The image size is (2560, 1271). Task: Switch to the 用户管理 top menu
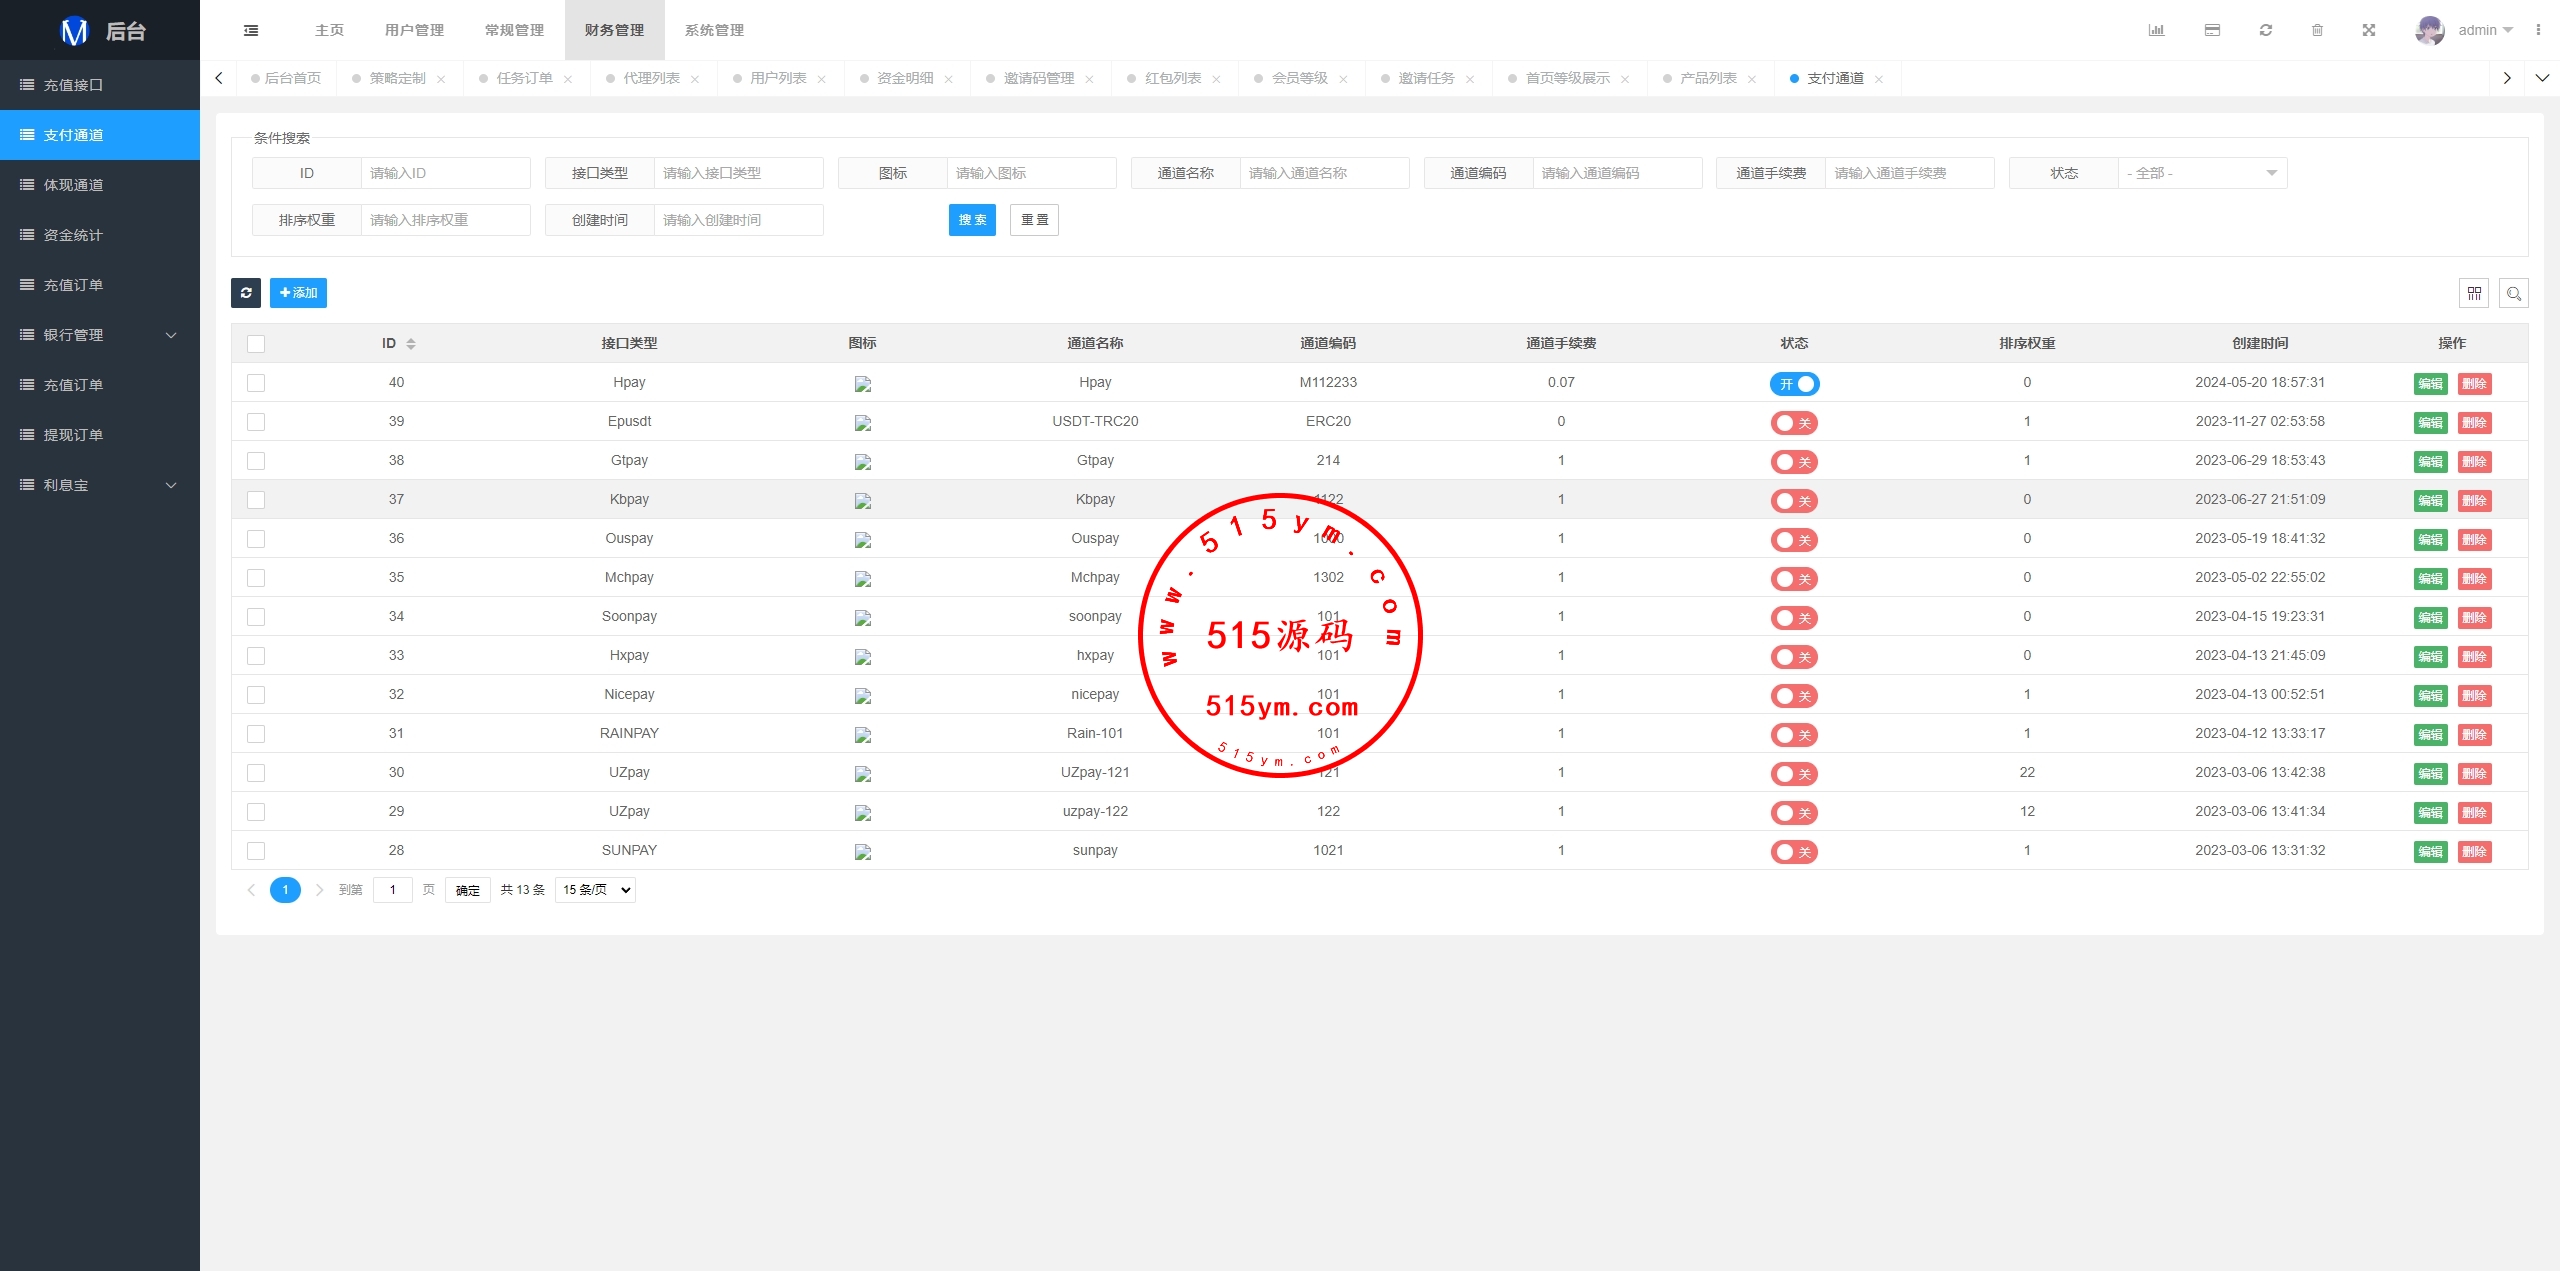click(414, 30)
